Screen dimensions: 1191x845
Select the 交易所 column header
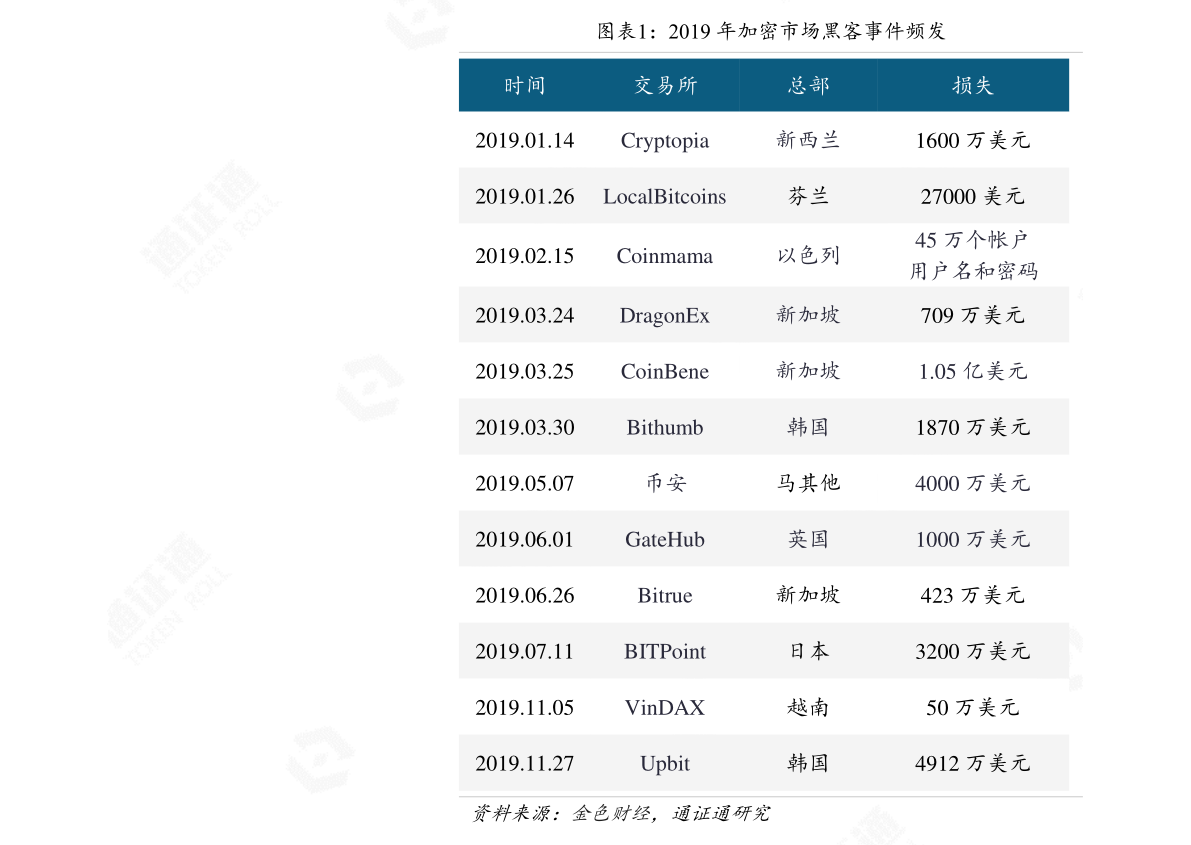point(664,85)
